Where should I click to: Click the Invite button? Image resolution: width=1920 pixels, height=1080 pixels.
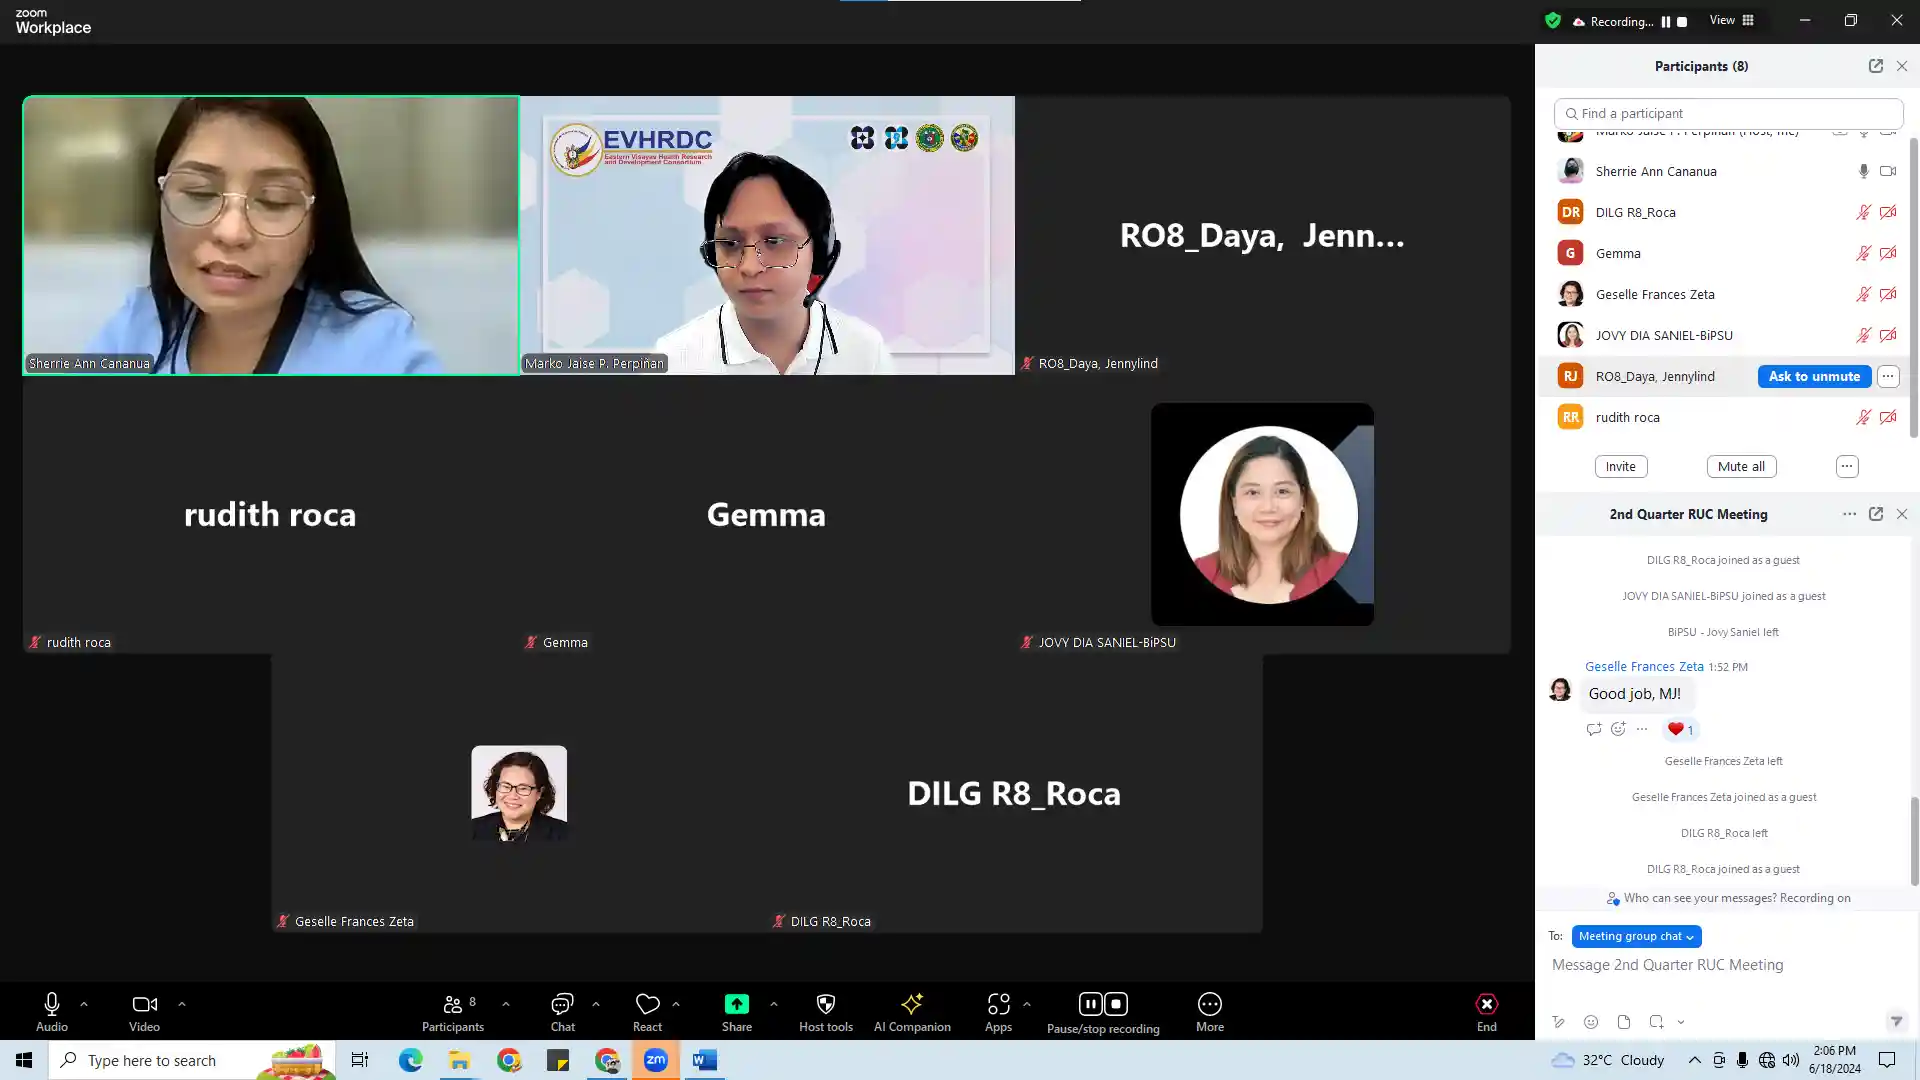[1620, 467]
